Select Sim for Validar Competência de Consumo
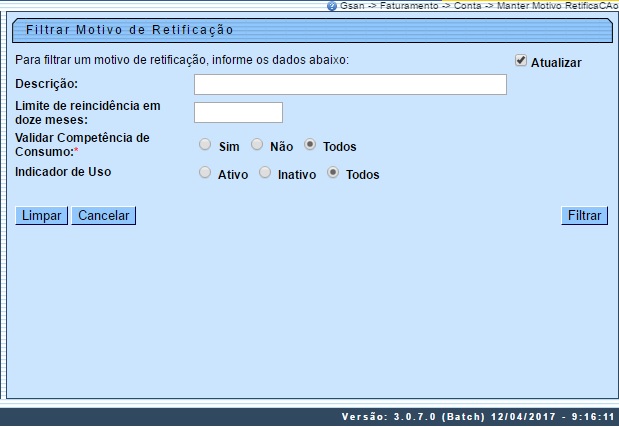The width and height of the screenshot is (619, 427). coord(205,145)
